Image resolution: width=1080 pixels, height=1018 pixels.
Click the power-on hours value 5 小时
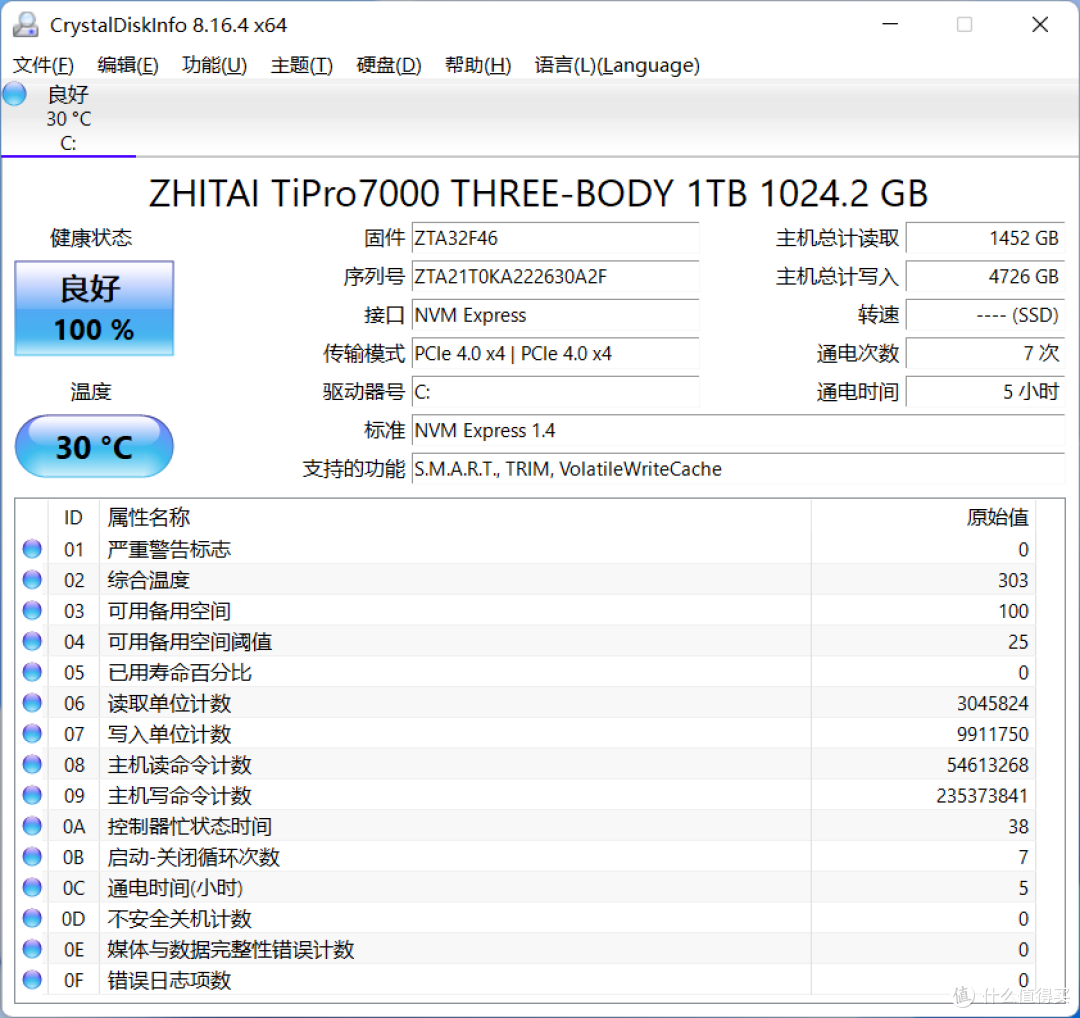(986, 393)
